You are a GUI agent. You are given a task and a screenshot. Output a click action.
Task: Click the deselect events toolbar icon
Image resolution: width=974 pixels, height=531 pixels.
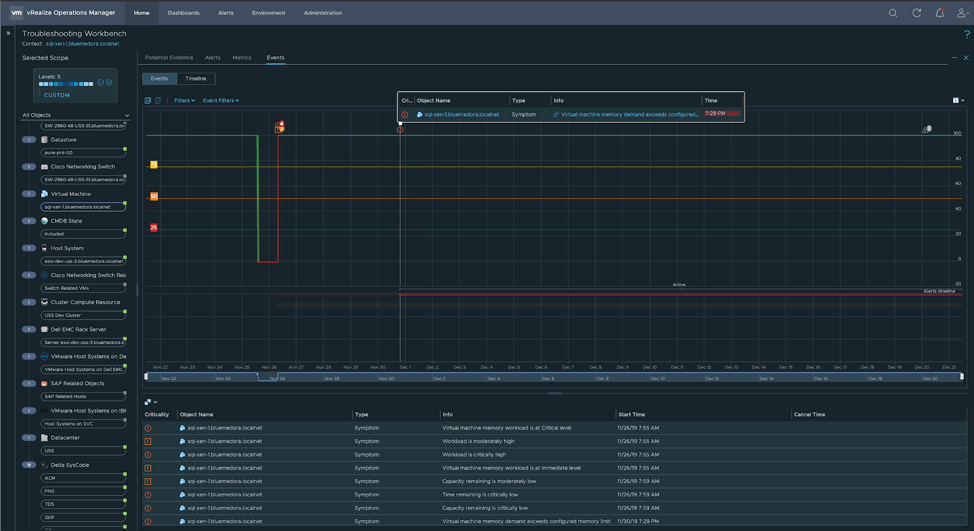[158, 101]
